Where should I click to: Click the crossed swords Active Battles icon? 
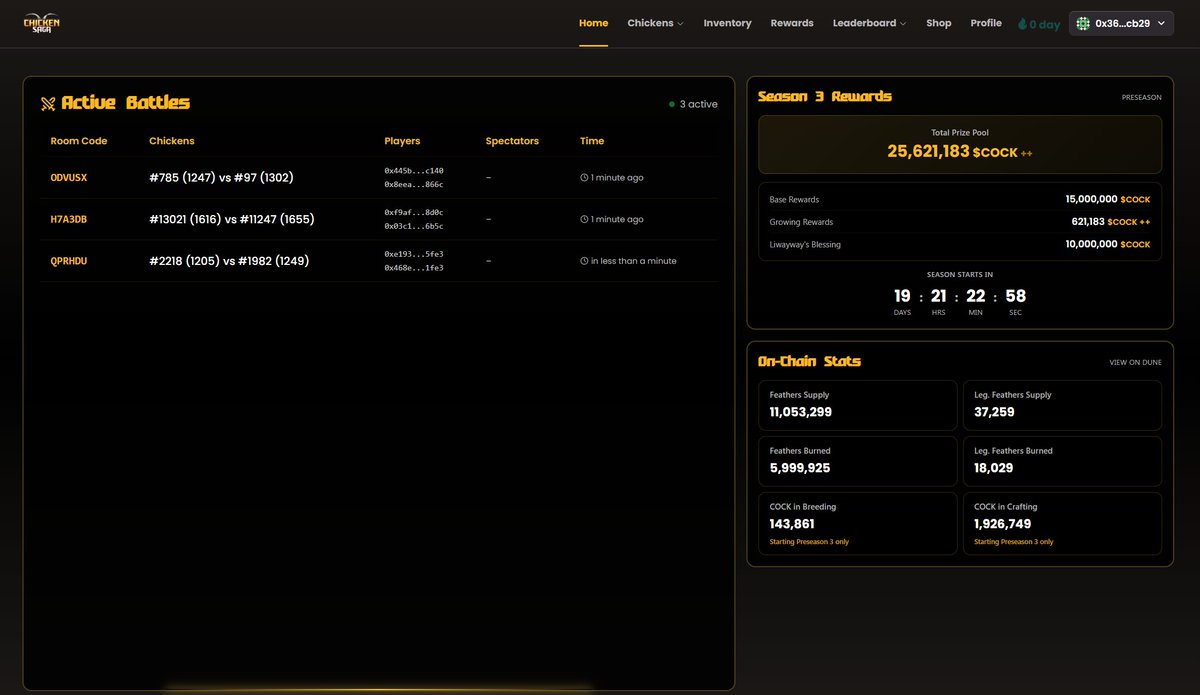[48, 103]
